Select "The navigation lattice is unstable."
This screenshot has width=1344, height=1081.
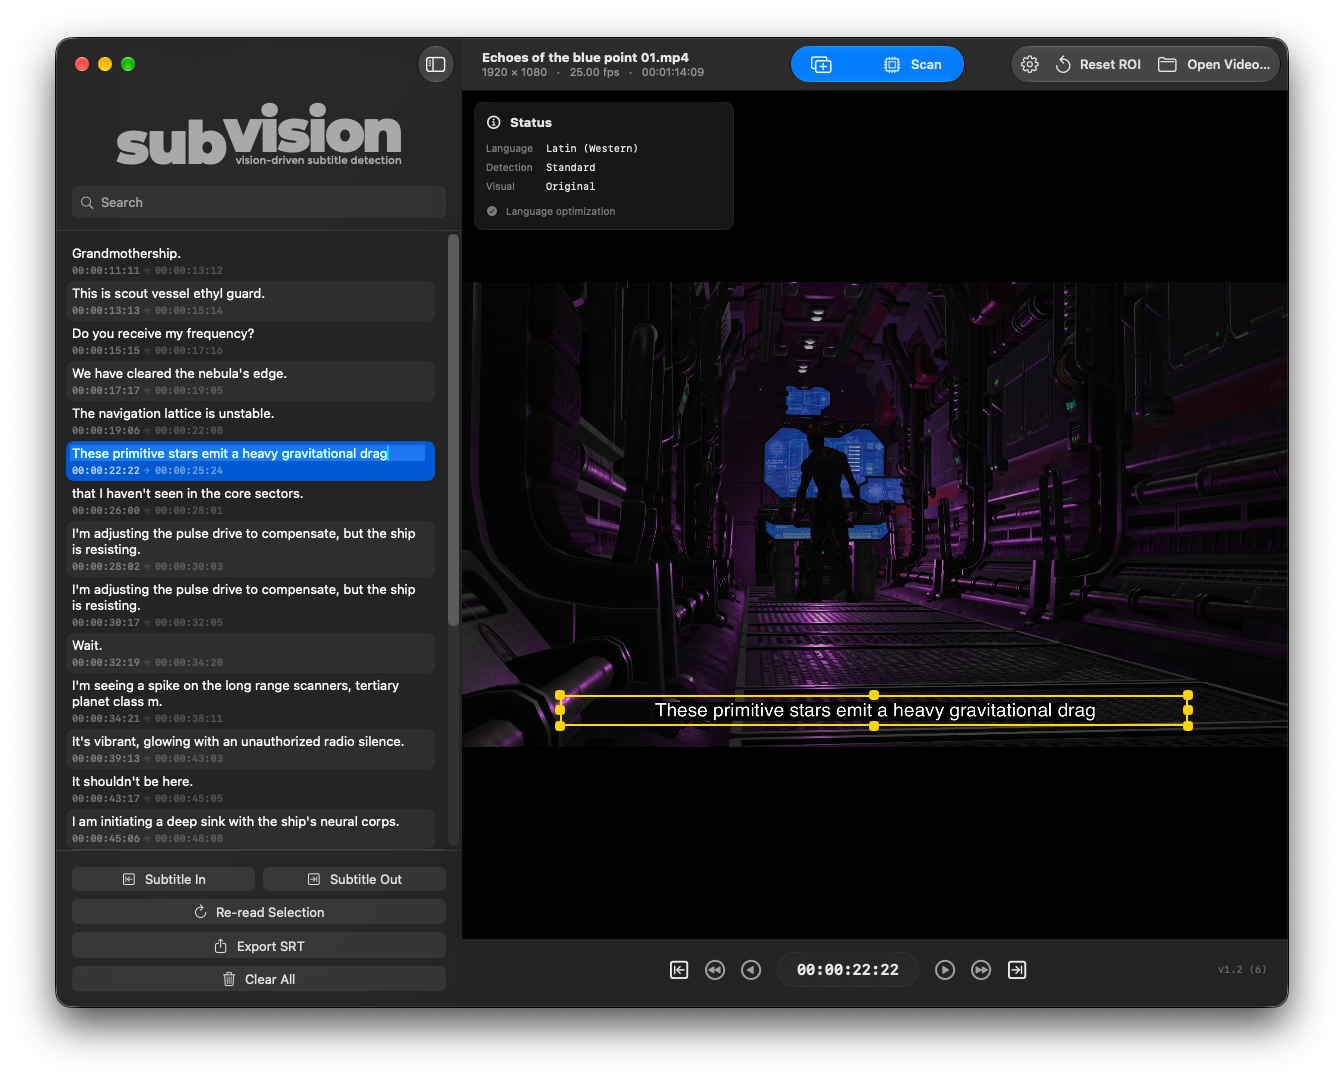pos(250,421)
